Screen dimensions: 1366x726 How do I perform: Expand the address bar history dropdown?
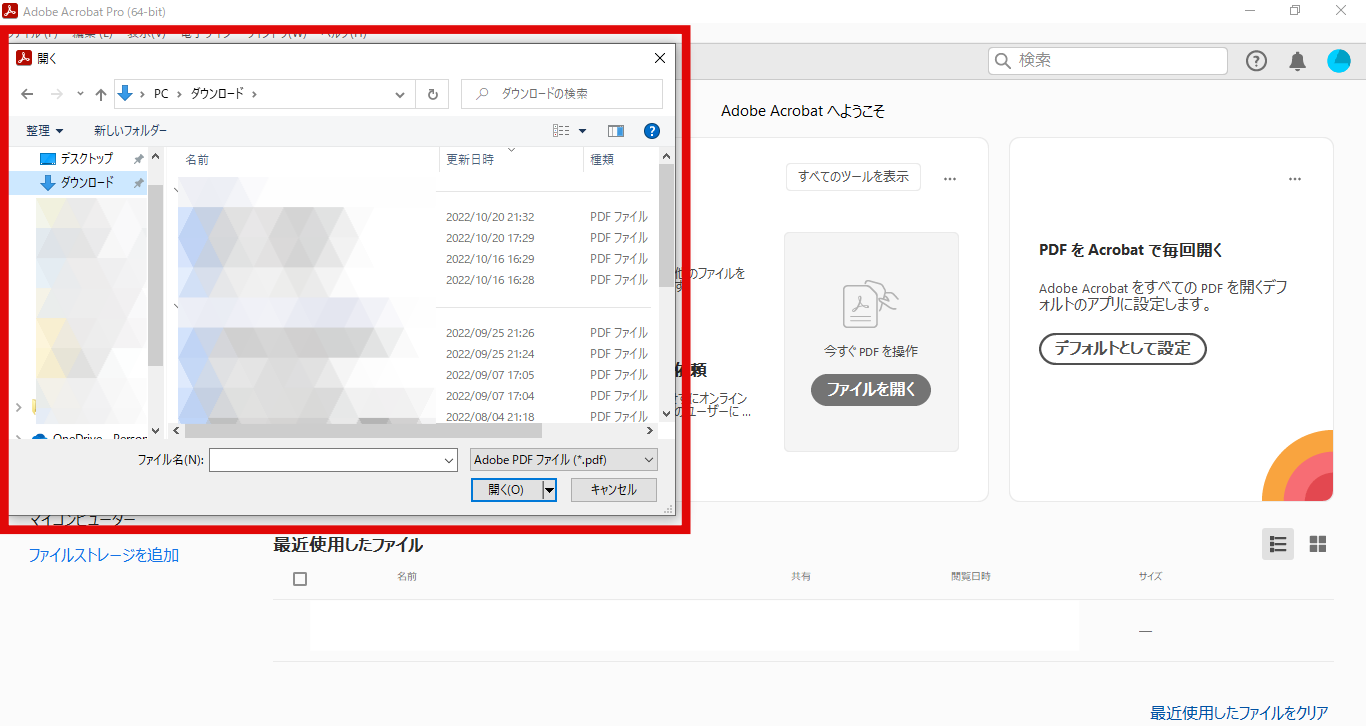click(401, 94)
